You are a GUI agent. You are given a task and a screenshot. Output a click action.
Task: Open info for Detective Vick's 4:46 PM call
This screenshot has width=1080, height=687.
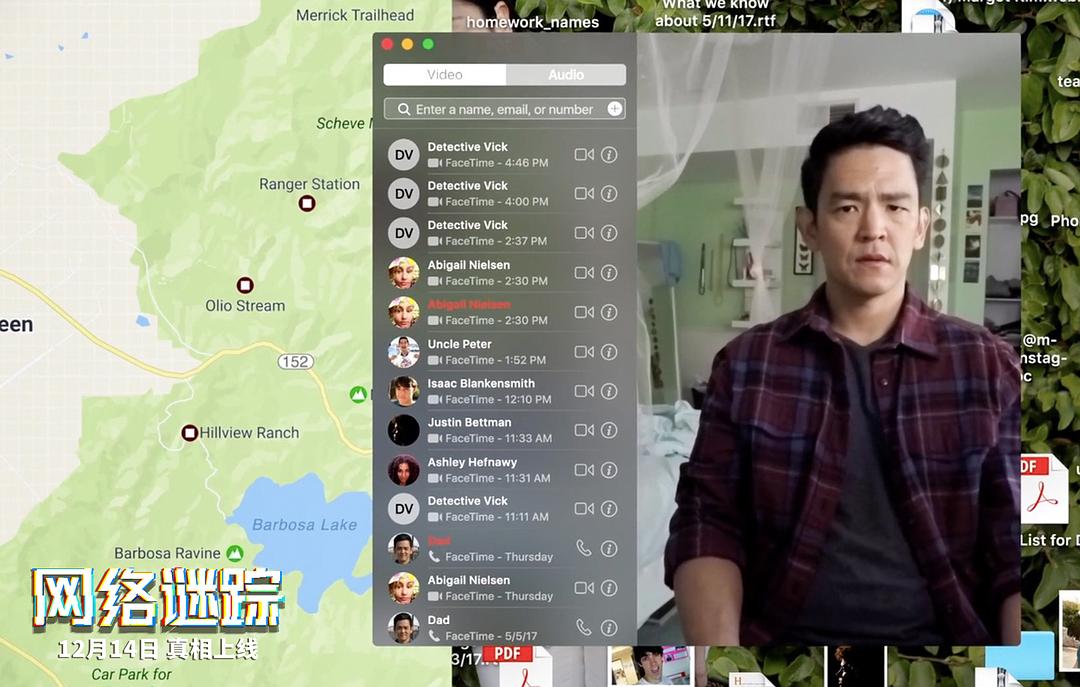pos(608,153)
